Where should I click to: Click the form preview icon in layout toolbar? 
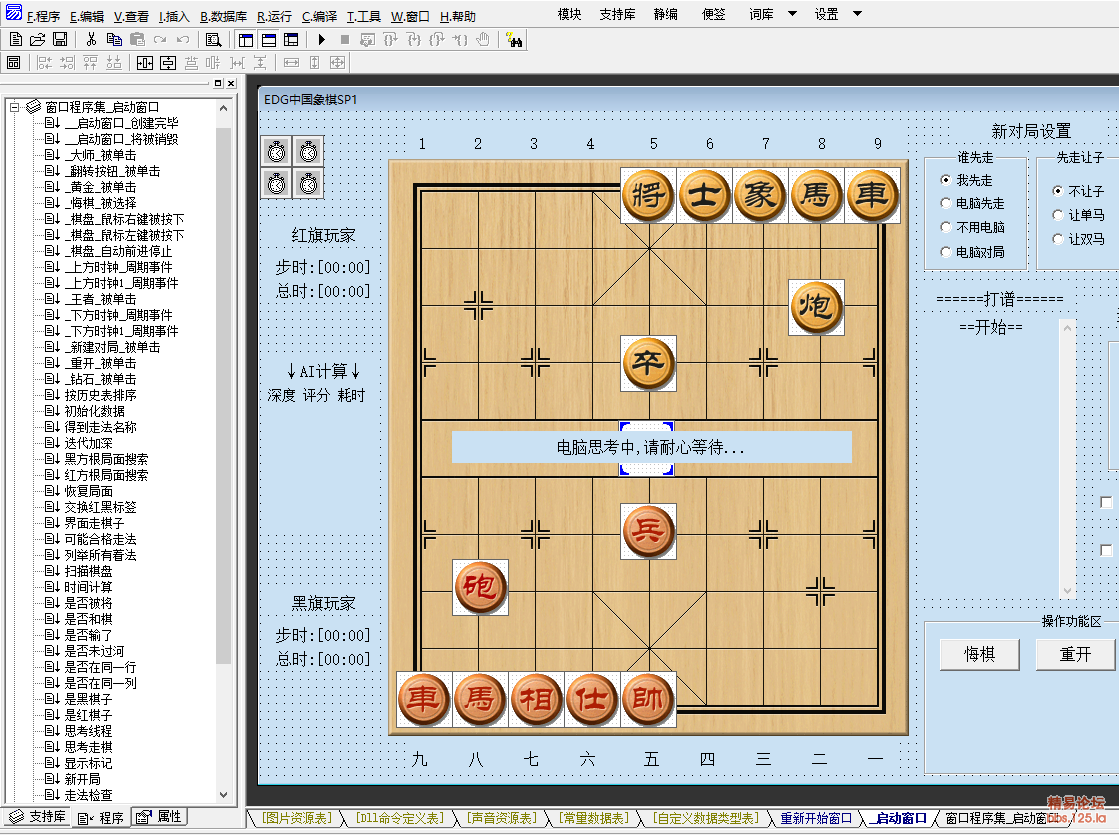click(x=14, y=63)
